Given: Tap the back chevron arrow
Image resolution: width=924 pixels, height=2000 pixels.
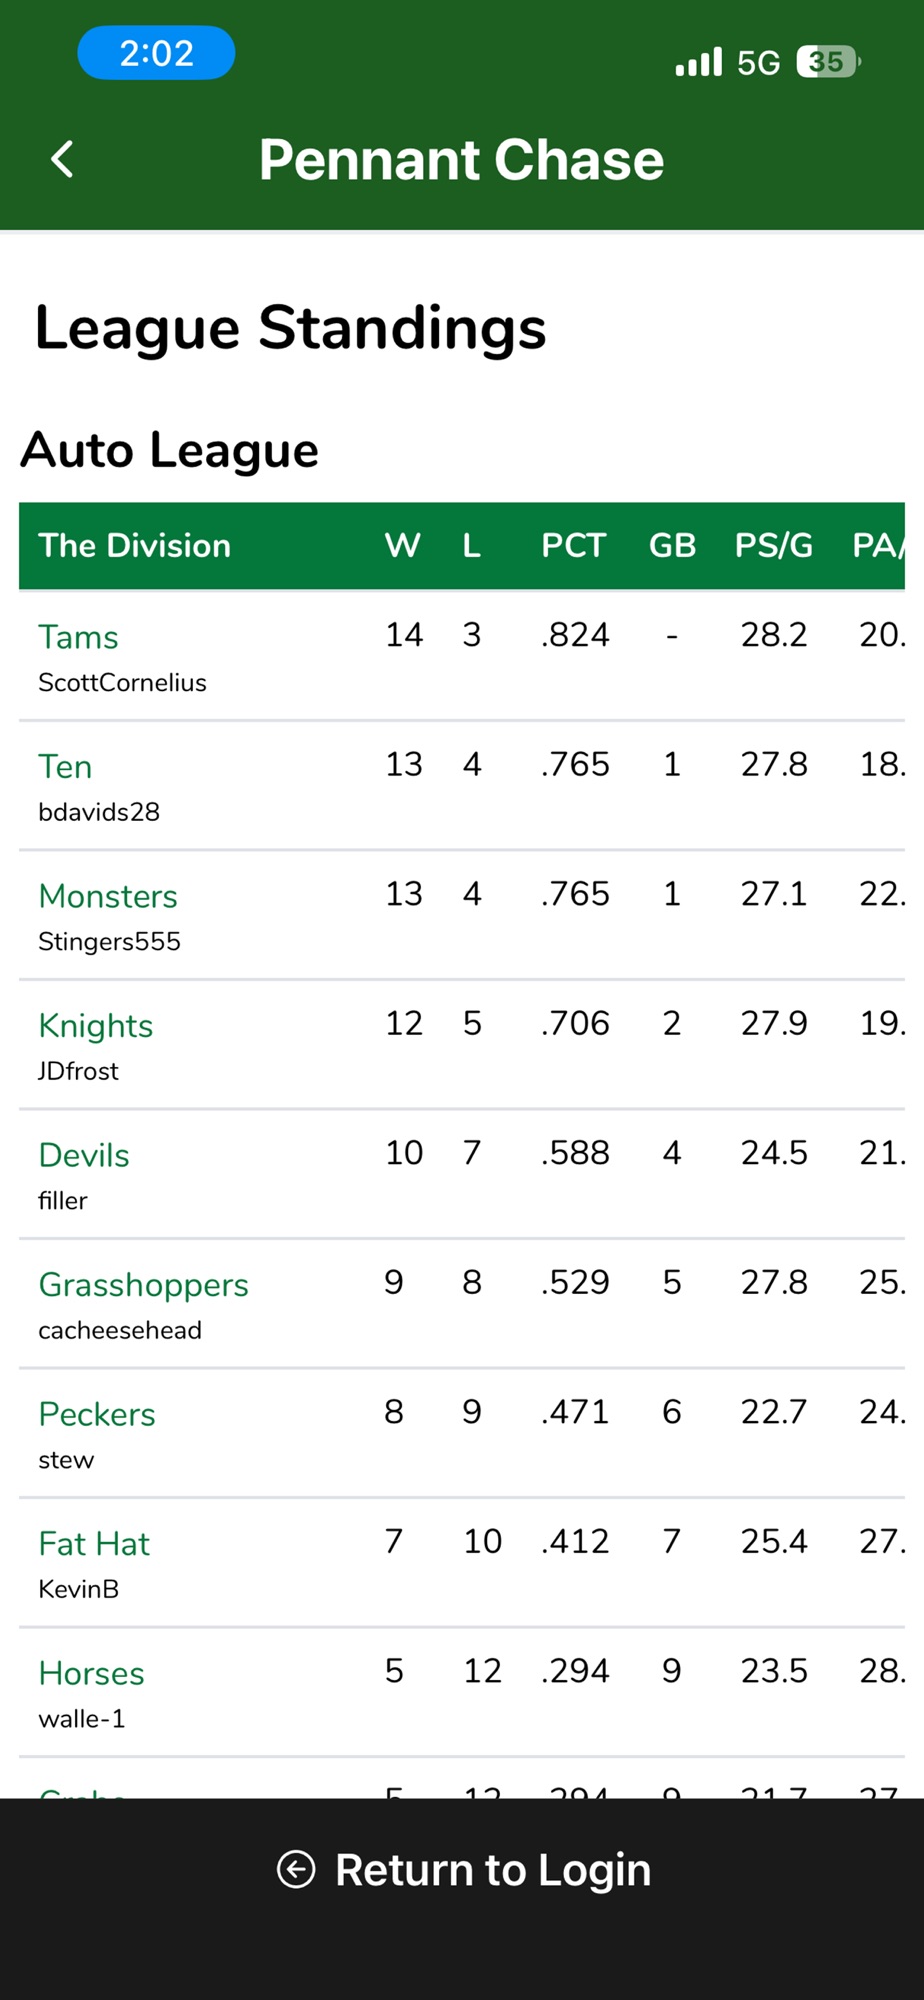Looking at the screenshot, I should coord(62,159).
